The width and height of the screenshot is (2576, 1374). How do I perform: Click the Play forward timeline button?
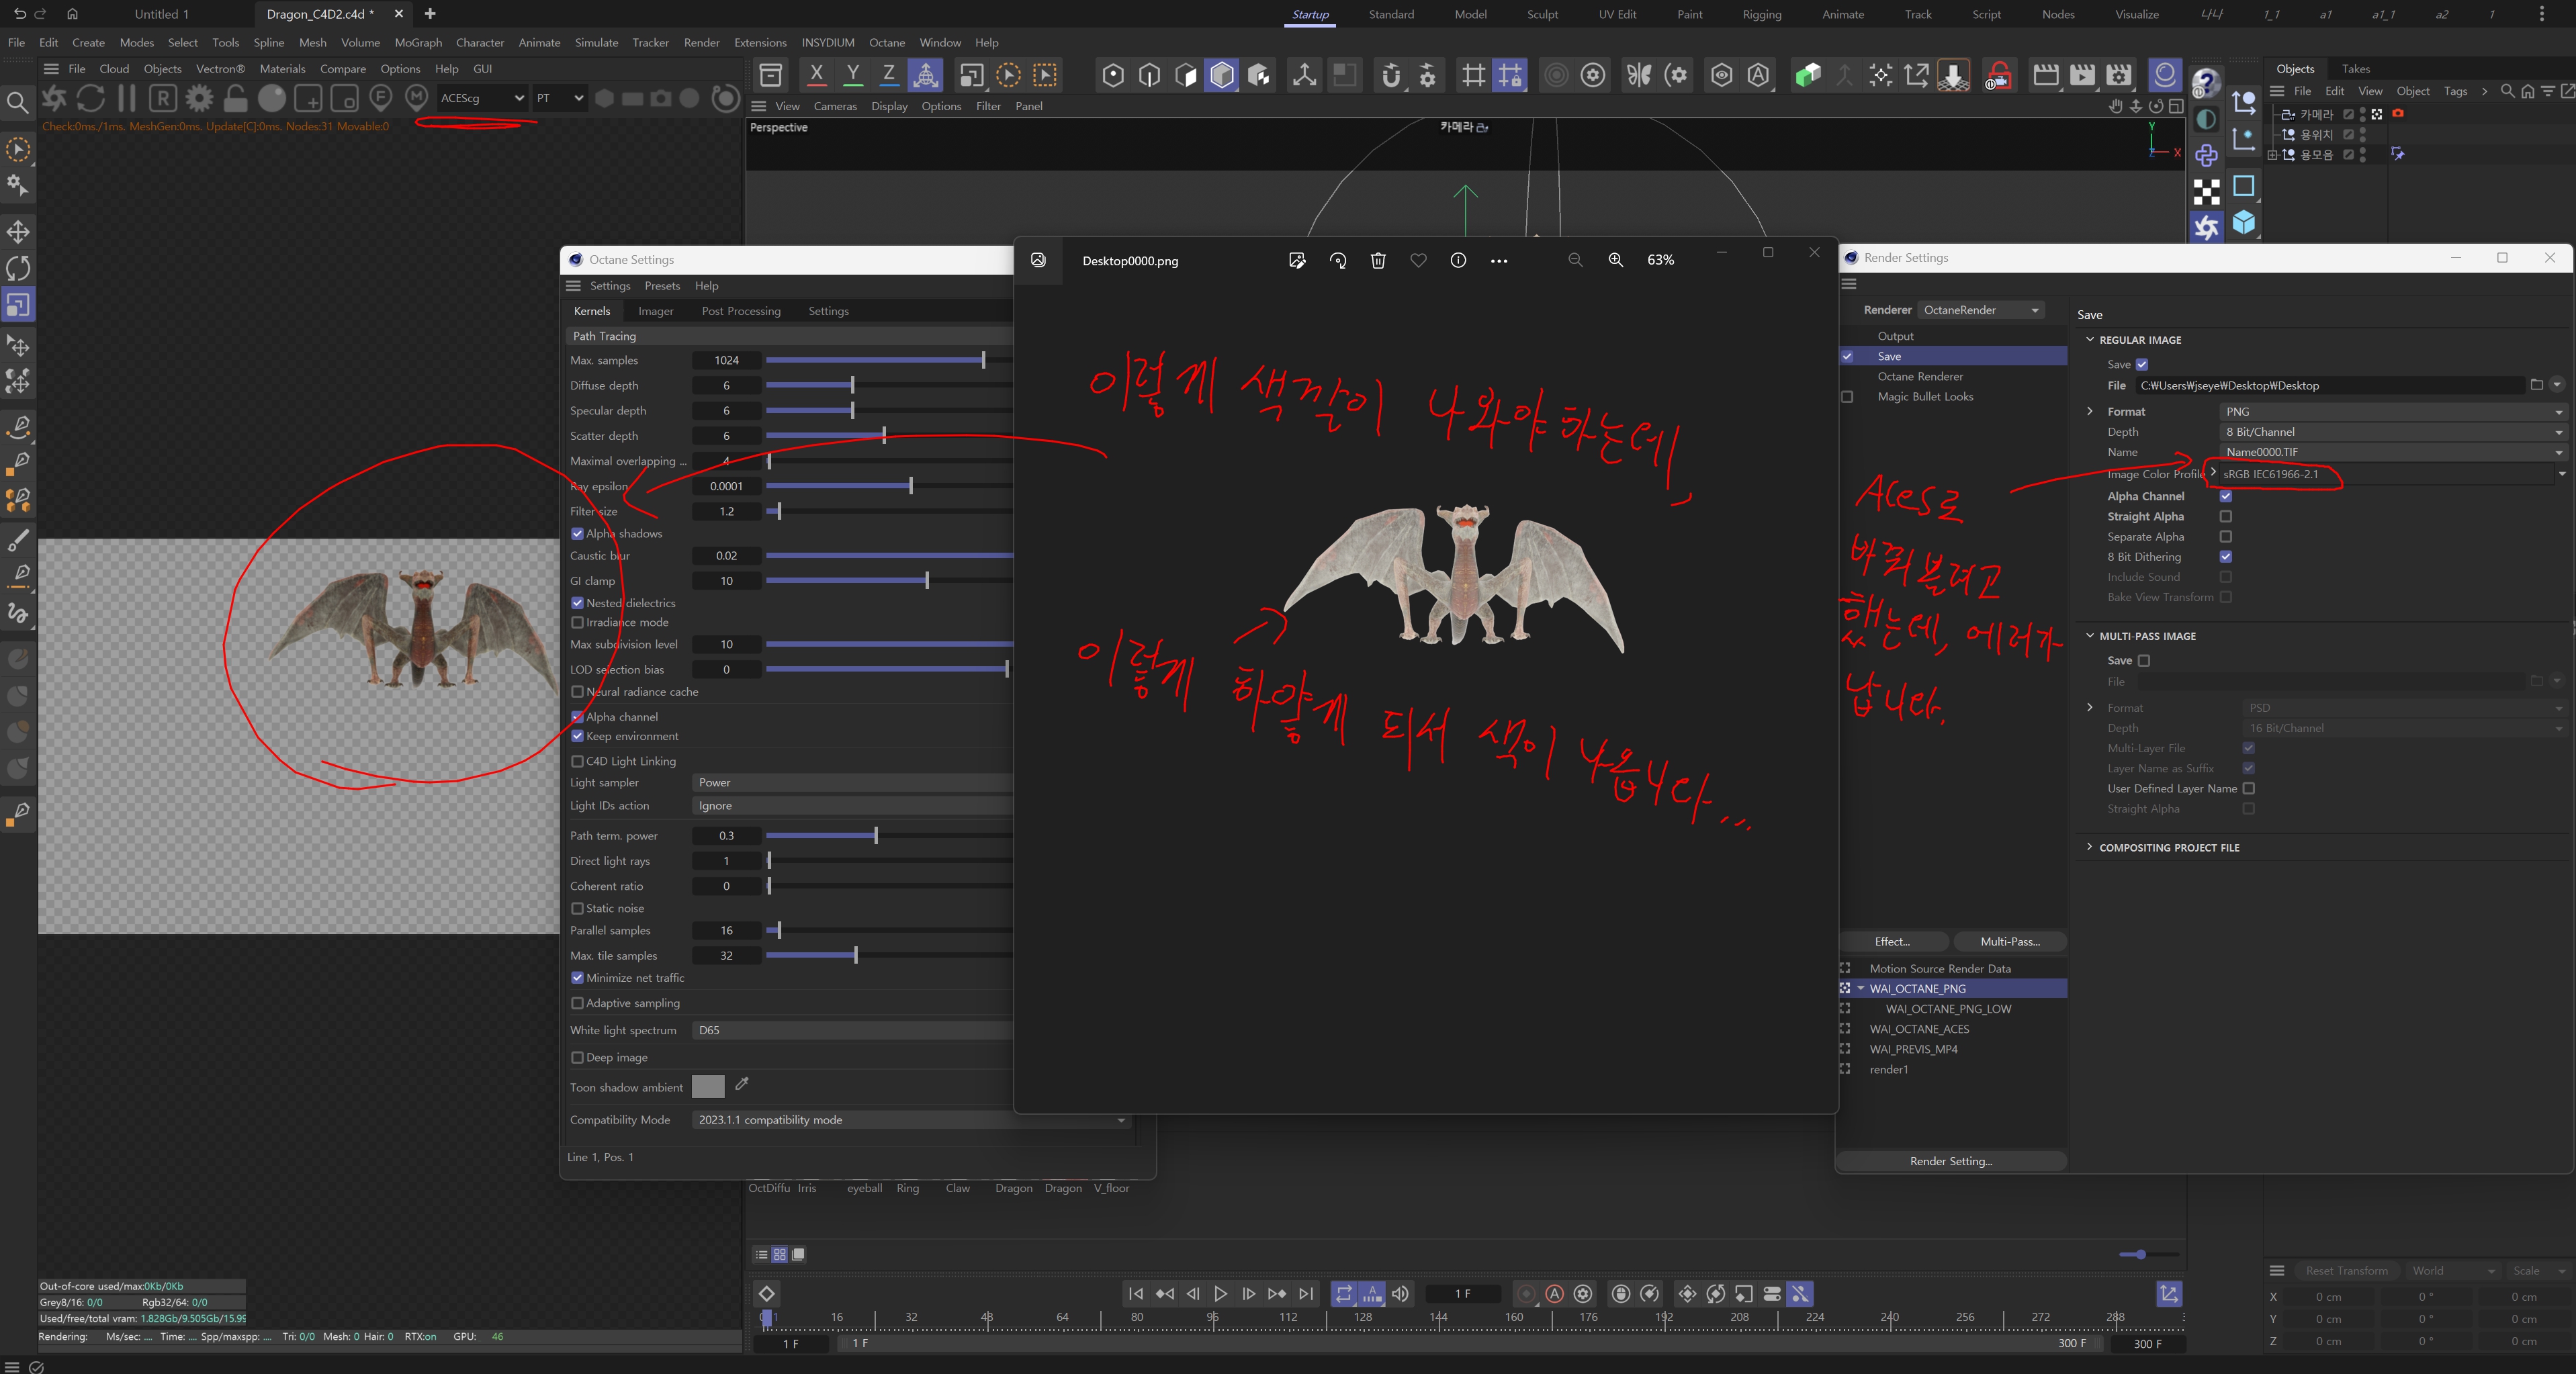[x=1220, y=1293]
